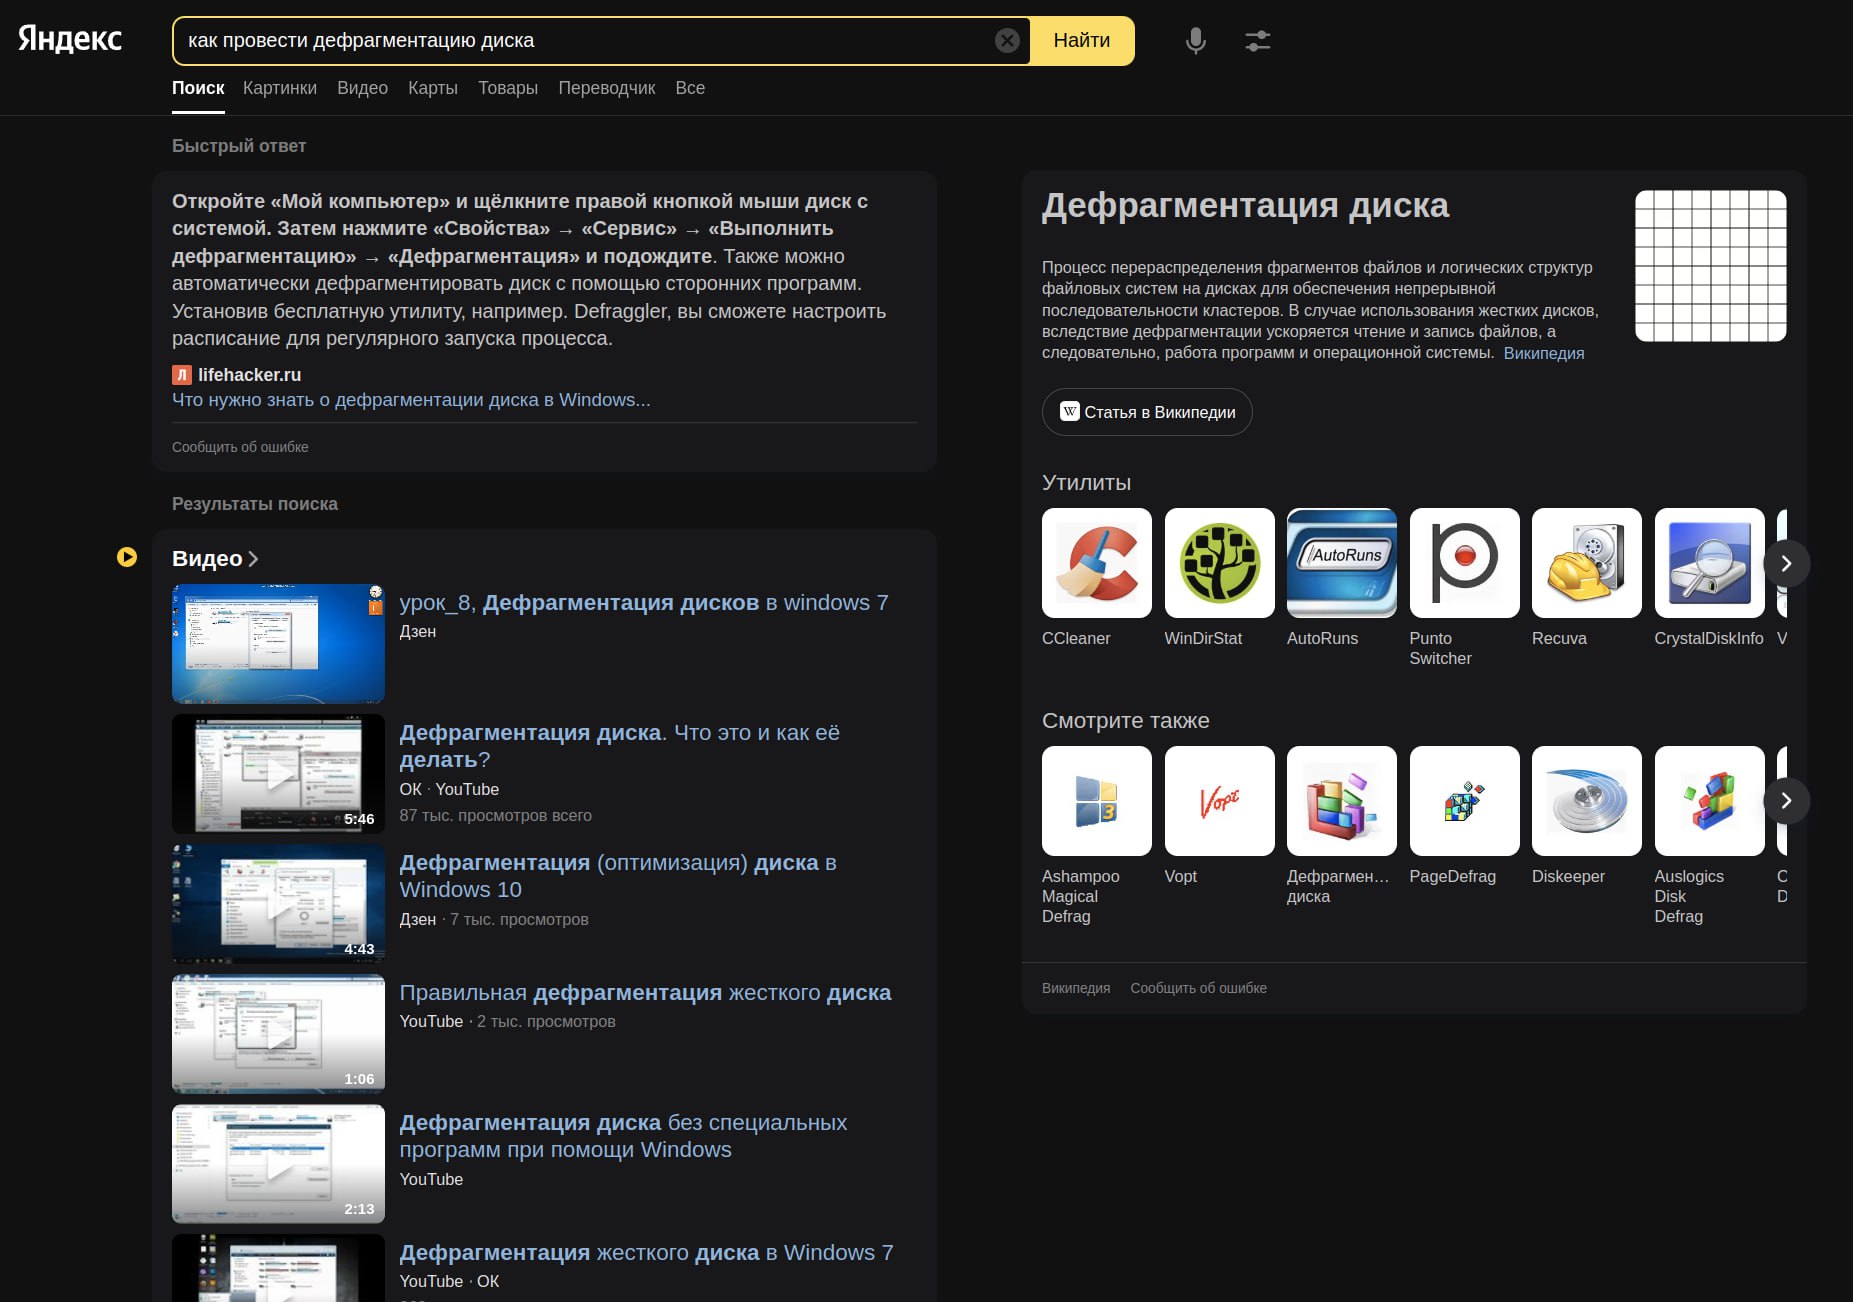The height and width of the screenshot is (1302, 1853).
Task: Play the 1:06 video thumbnail
Action: click(278, 1034)
